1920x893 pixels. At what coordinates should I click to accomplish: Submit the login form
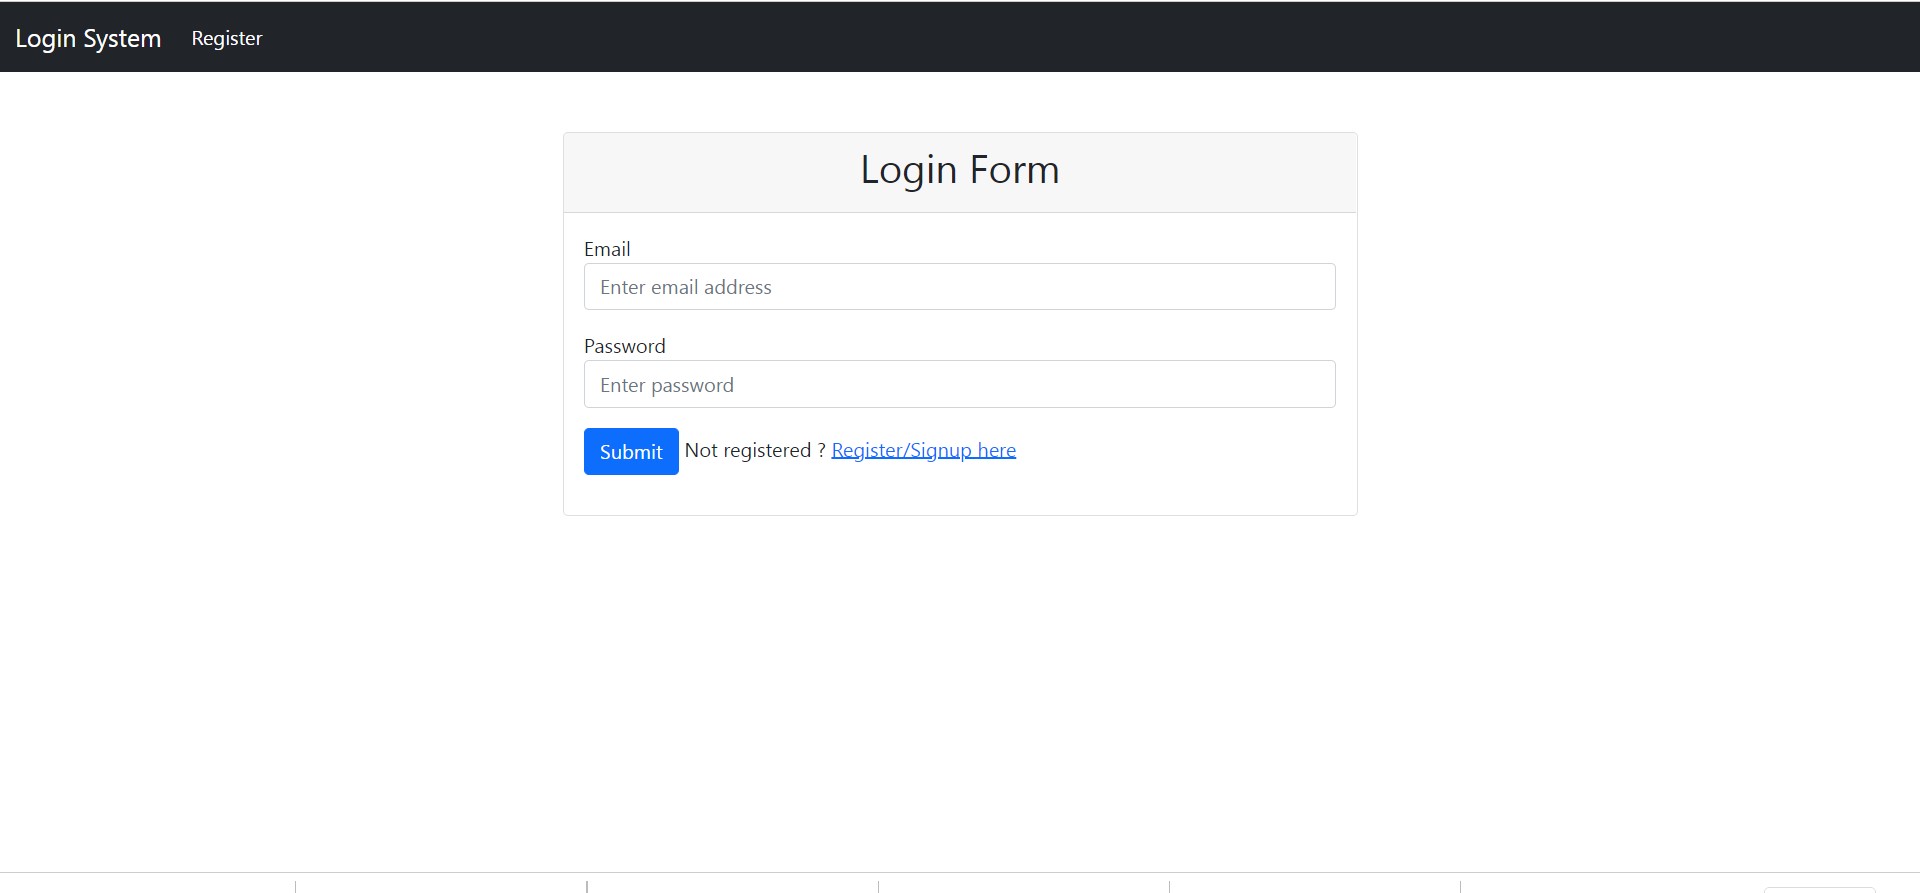click(630, 451)
